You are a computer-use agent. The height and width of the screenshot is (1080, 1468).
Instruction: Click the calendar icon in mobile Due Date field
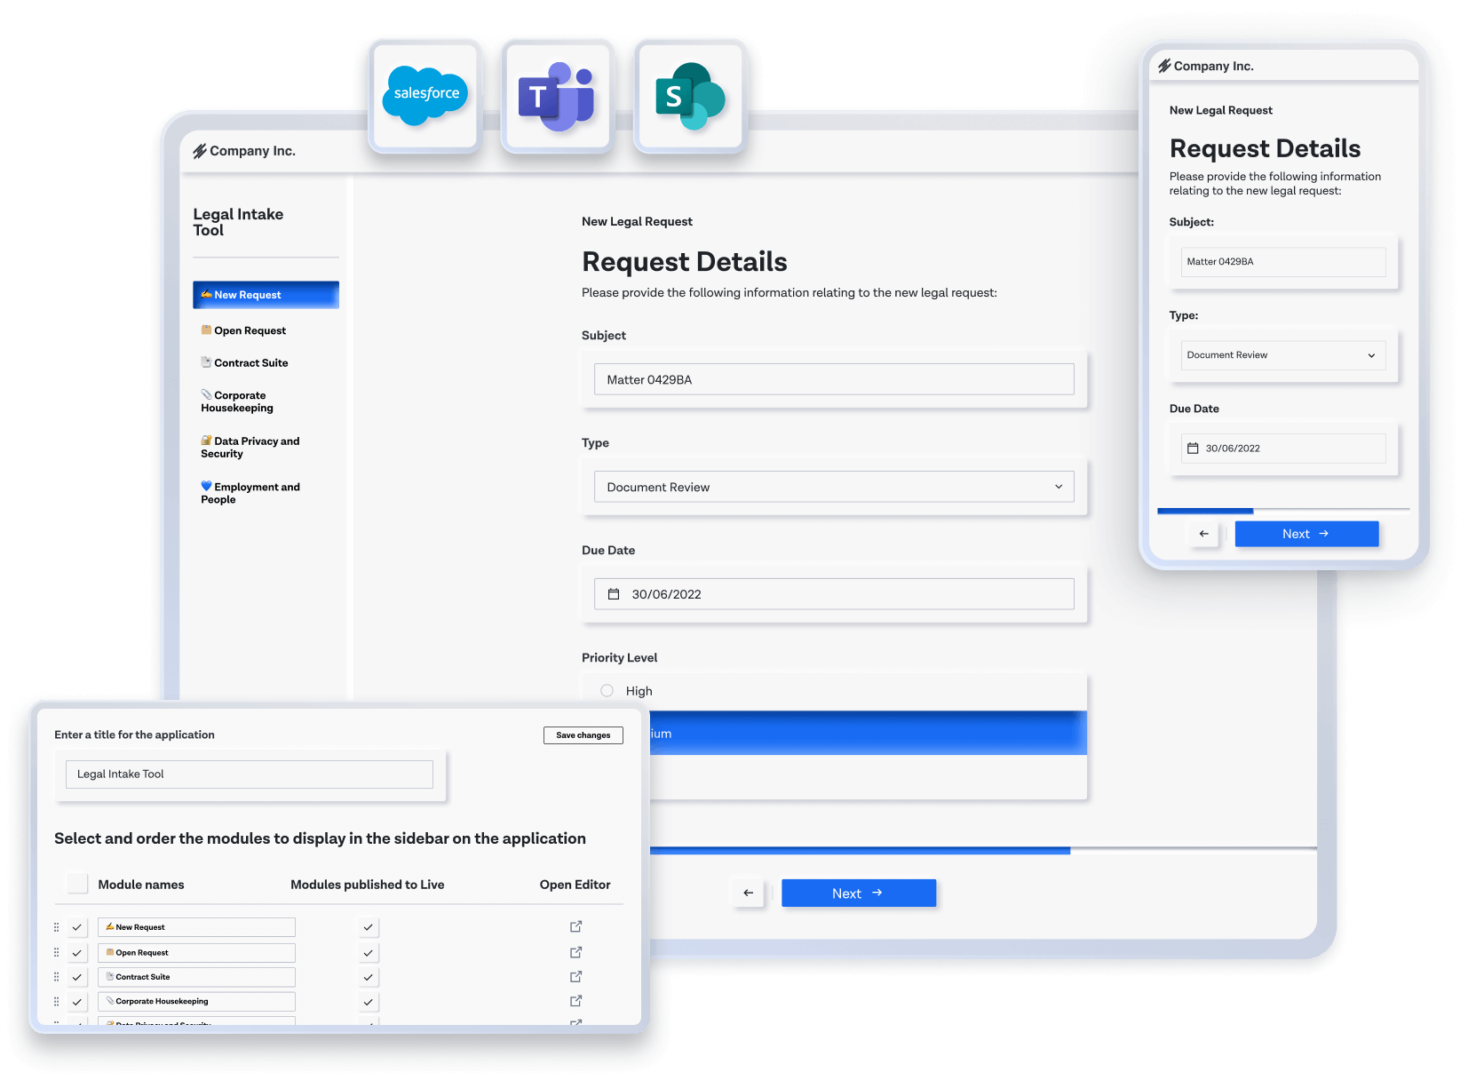(1192, 448)
